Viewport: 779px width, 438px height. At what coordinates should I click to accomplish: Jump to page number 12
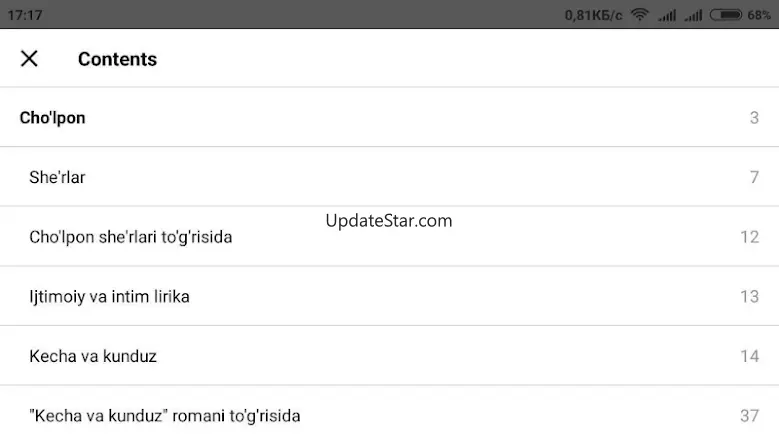tap(750, 237)
